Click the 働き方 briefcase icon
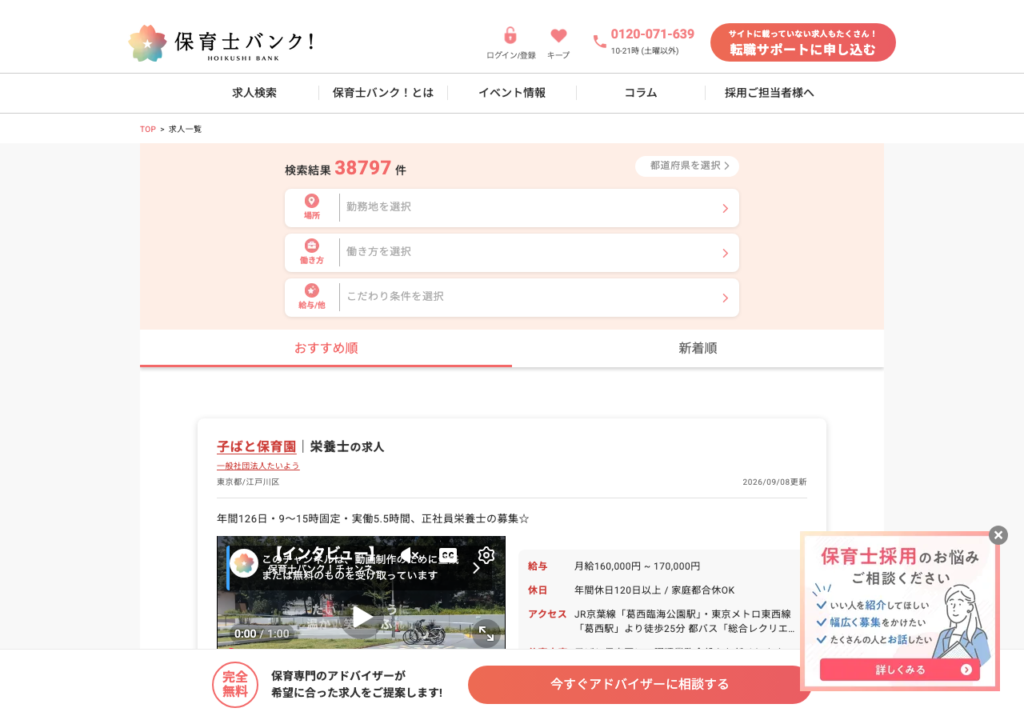1024x720 pixels. click(312, 246)
